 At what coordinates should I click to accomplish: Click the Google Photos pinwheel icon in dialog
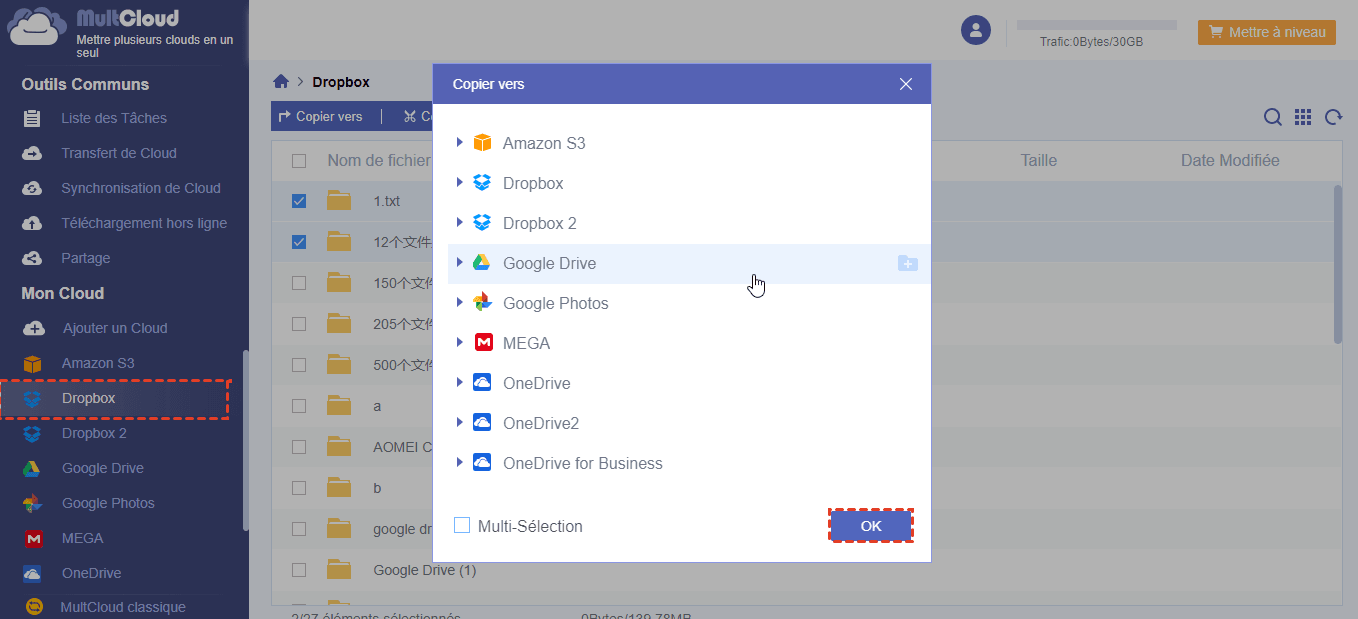[x=482, y=303]
